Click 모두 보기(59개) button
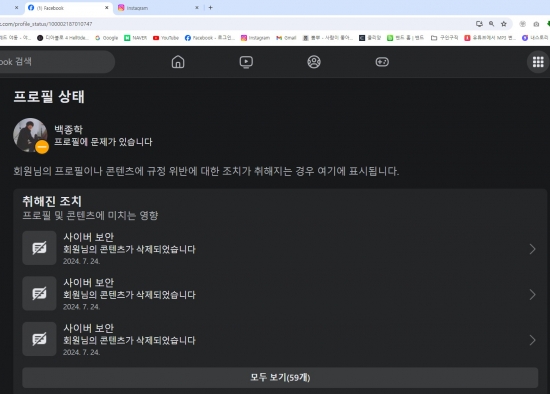Image resolution: width=550 pixels, height=394 pixels. pos(280,378)
